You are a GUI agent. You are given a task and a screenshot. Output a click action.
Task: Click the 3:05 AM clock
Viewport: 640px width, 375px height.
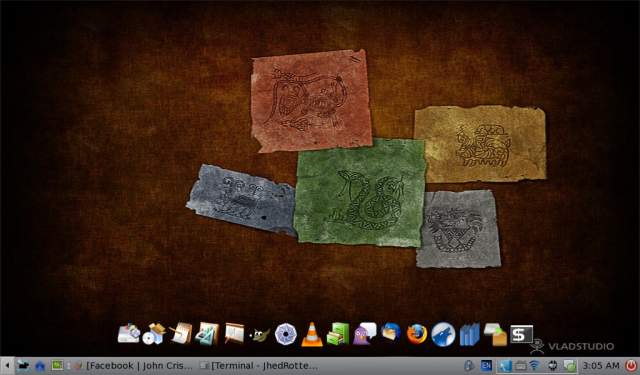click(x=601, y=366)
